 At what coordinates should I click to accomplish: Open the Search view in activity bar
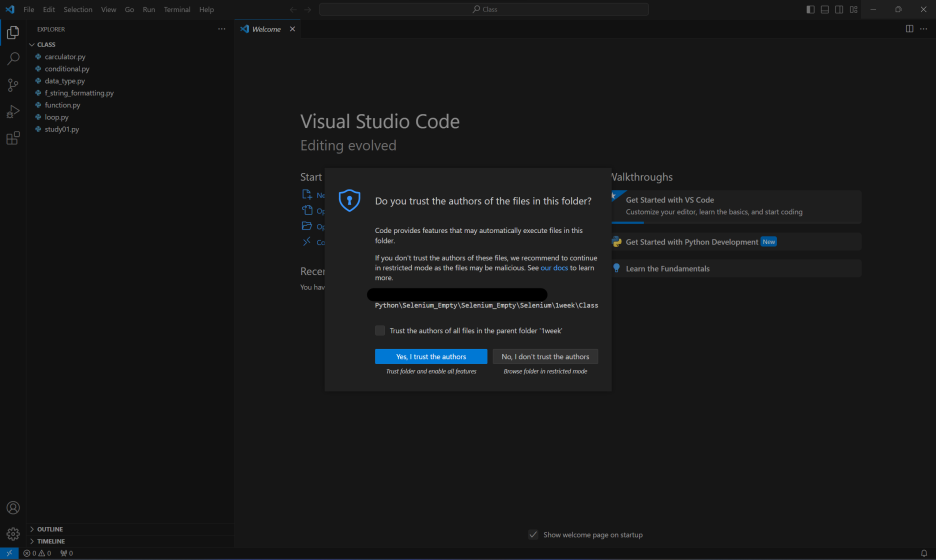click(13, 59)
